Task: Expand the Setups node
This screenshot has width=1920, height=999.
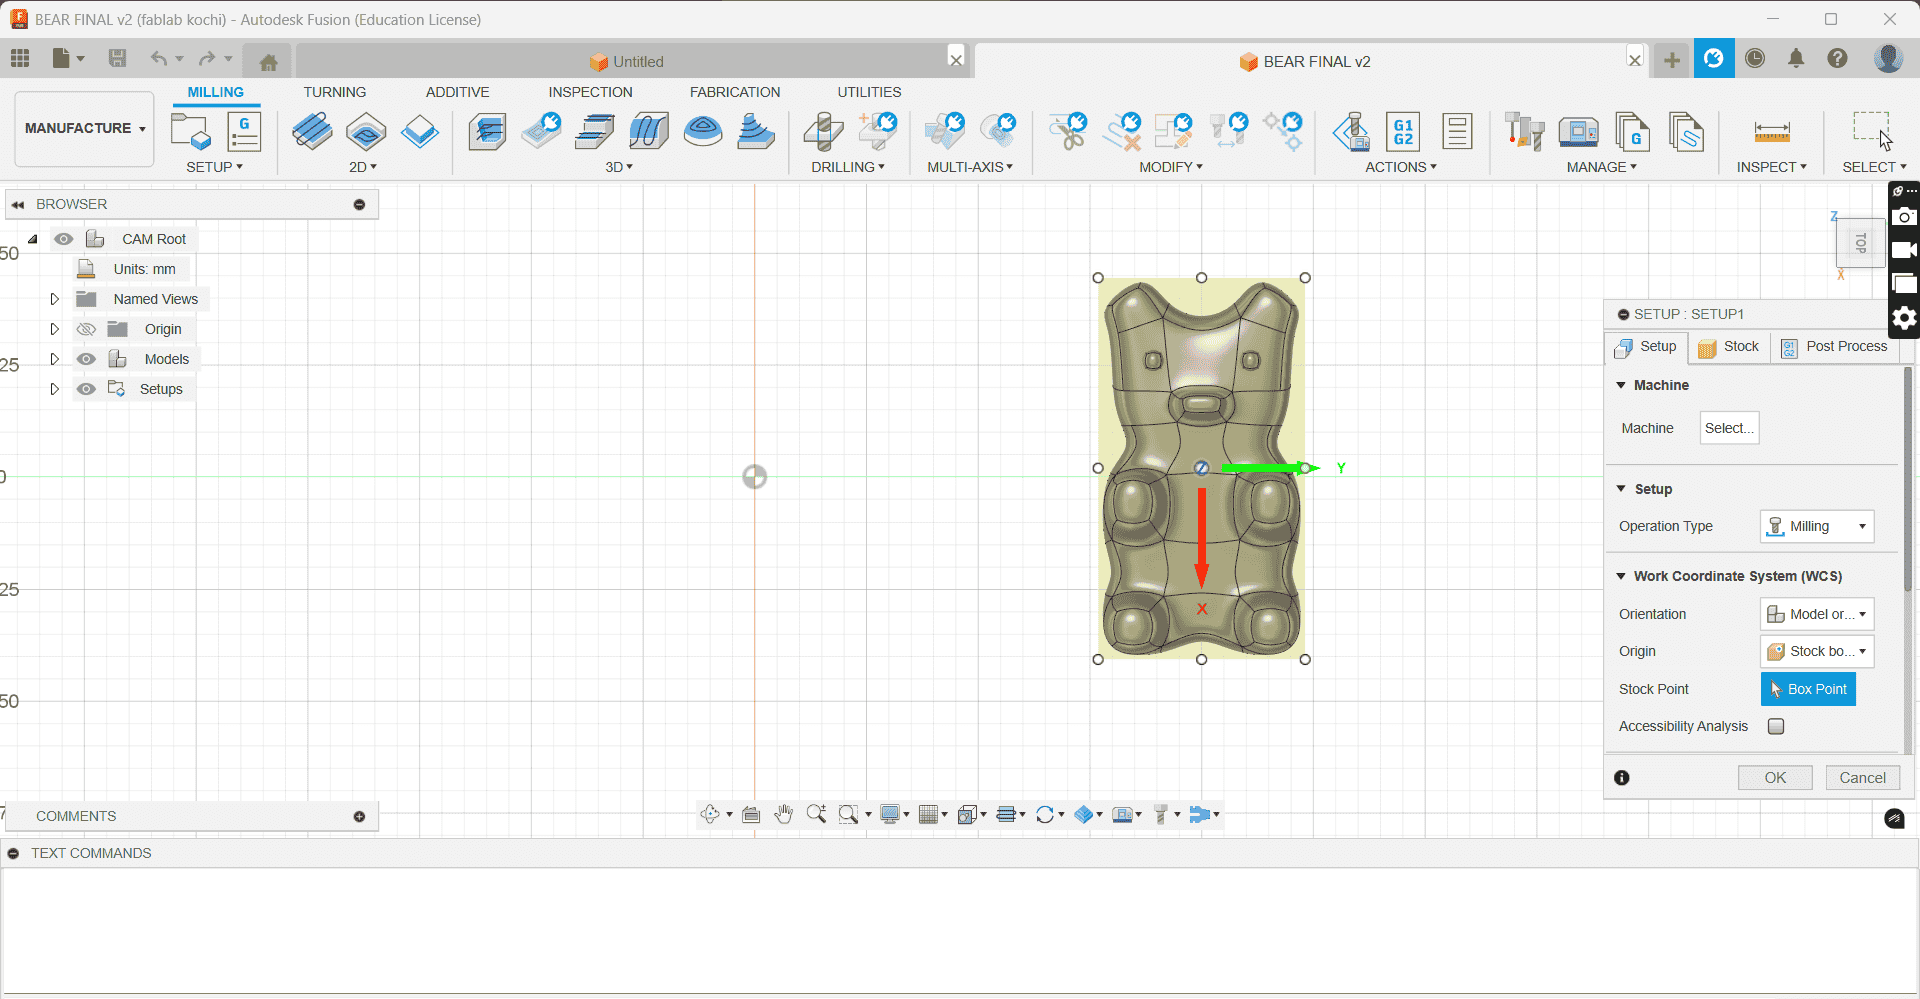Action: coord(55,389)
